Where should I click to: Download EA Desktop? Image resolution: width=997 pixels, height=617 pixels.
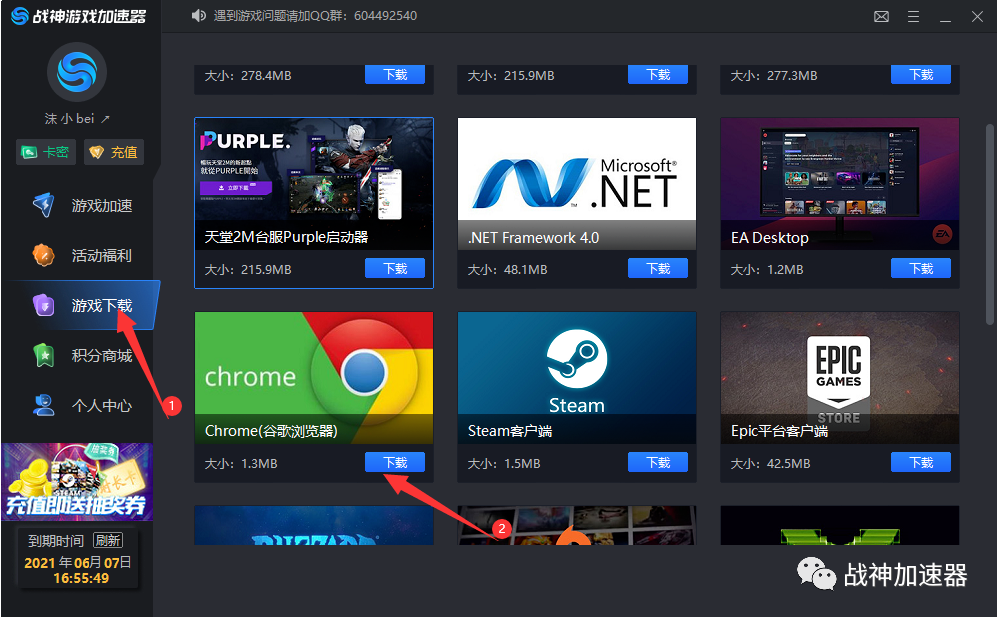coord(921,268)
